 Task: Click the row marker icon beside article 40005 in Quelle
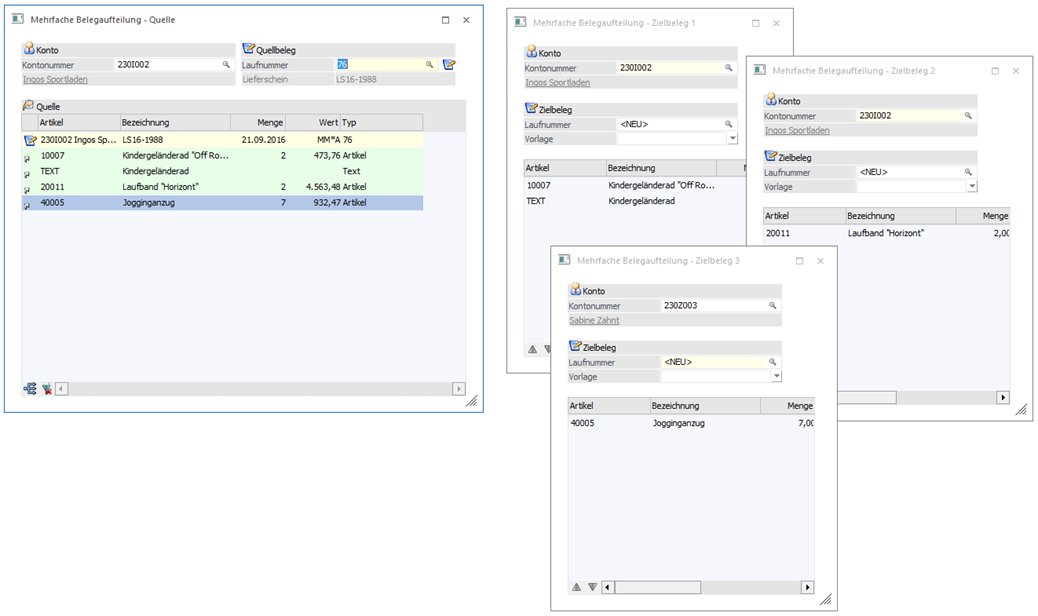click(x=27, y=205)
